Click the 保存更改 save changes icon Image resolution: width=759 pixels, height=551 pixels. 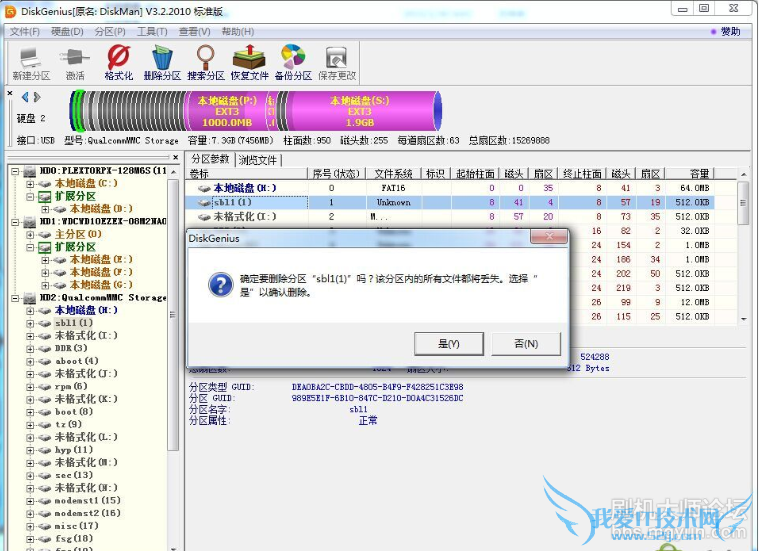pos(337,63)
